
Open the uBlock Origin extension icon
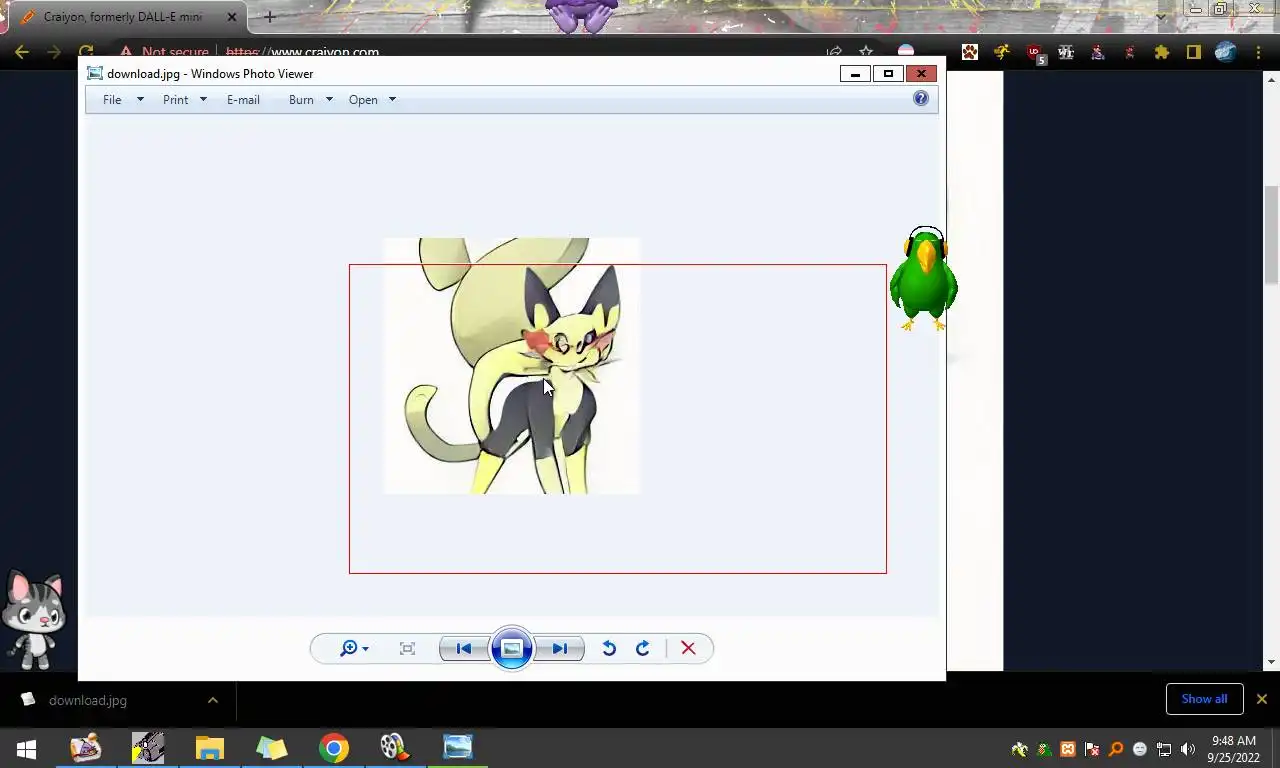(x=1035, y=54)
